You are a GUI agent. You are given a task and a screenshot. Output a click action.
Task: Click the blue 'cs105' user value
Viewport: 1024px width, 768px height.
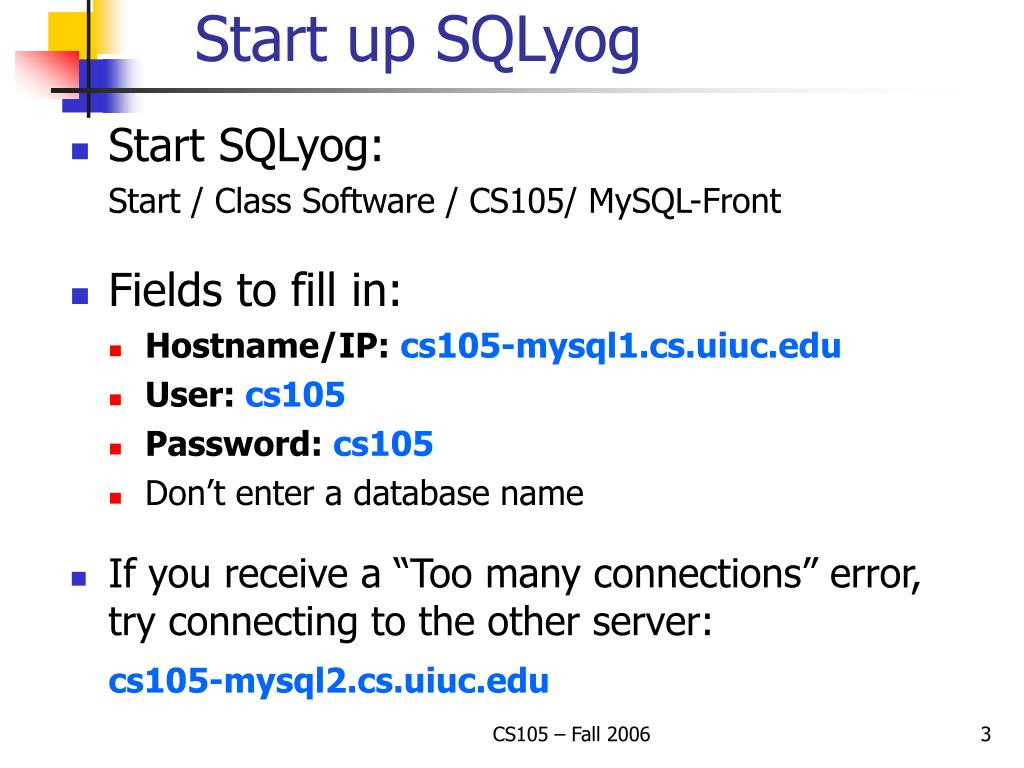(x=295, y=395)
